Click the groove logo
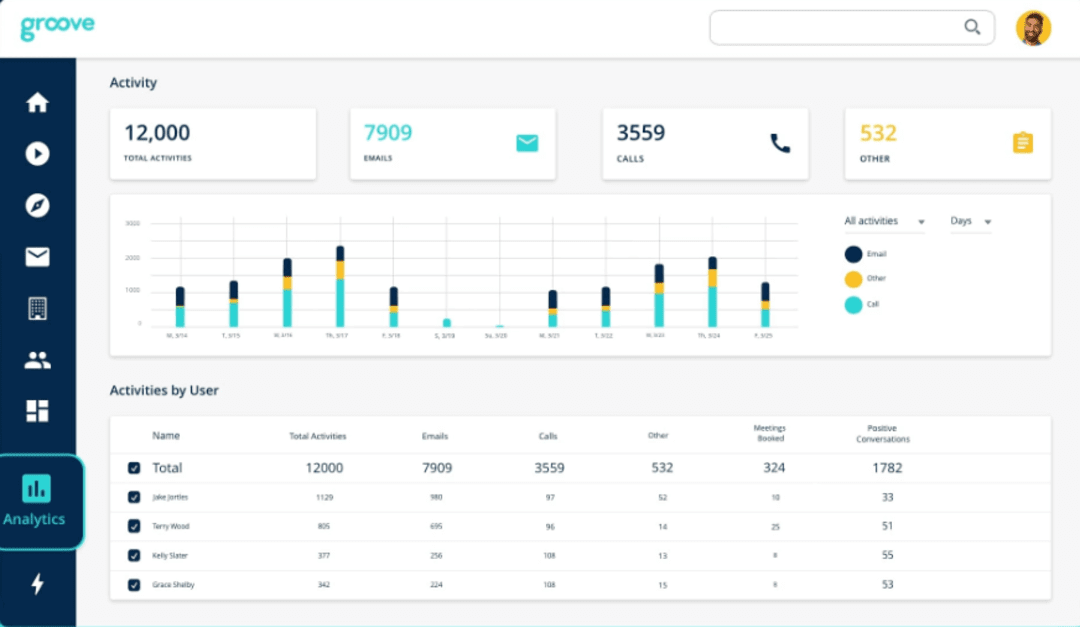Image resolution: width=1080 pixels, height=627 pixels. point(57,26)
